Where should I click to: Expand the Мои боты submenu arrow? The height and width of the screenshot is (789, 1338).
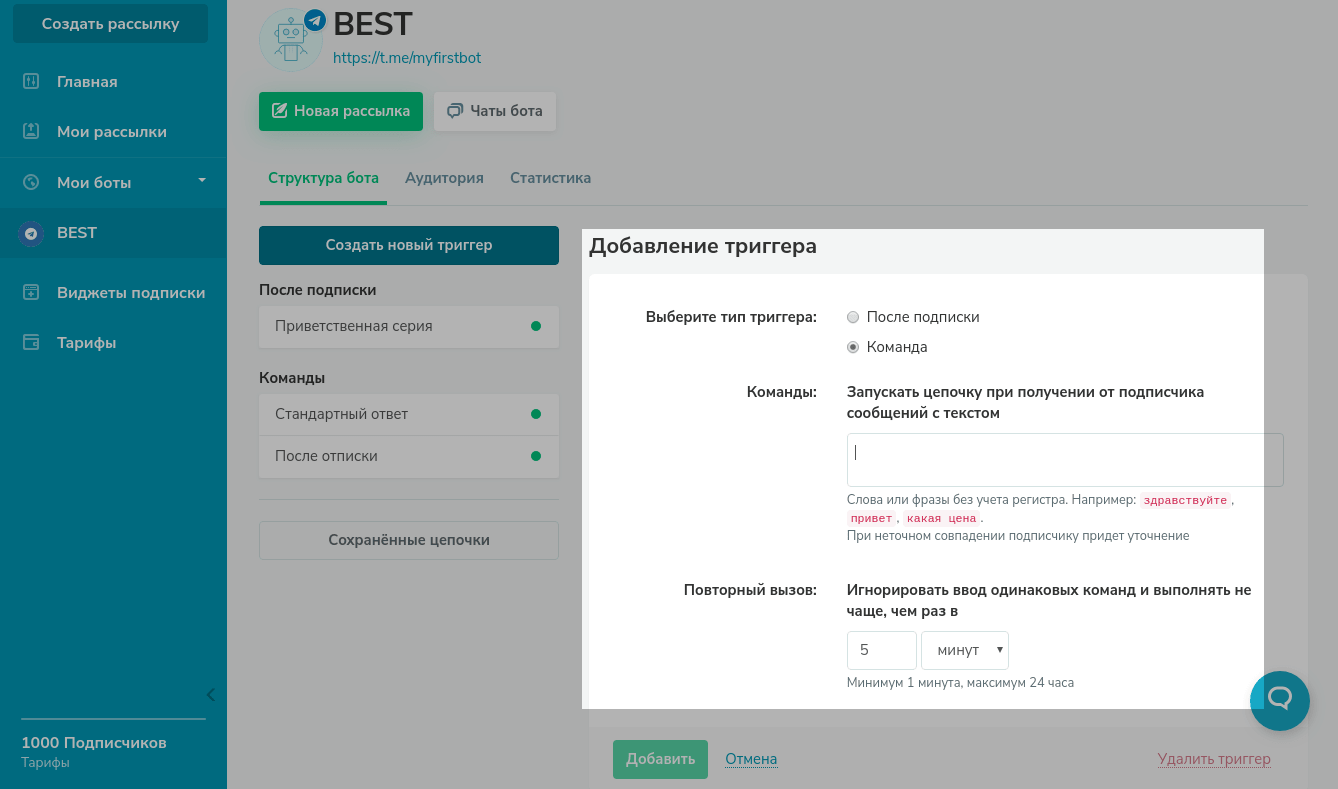click(x=202, y=181)
